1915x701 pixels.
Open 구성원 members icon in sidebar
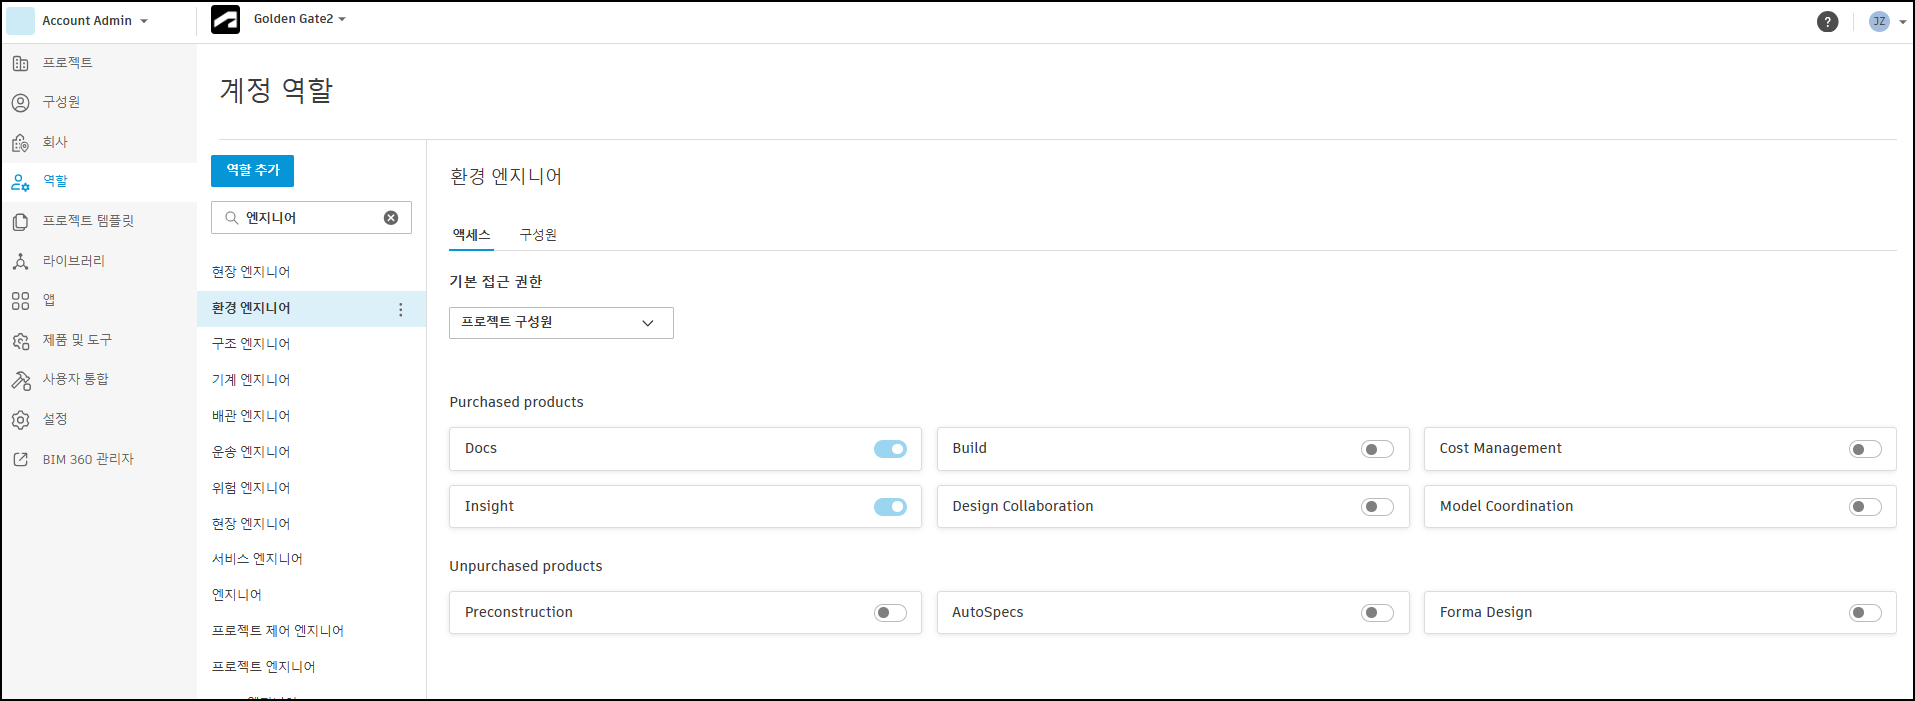click(20, 102)
